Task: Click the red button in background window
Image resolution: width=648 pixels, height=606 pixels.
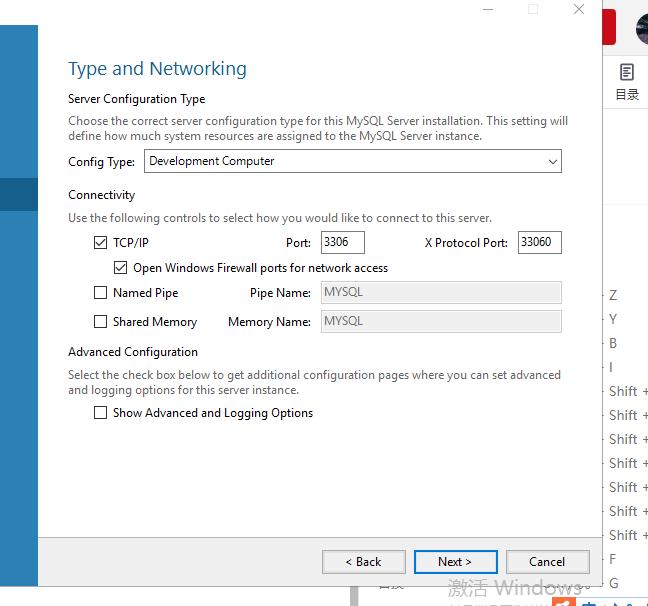Action: pos(609,27)
